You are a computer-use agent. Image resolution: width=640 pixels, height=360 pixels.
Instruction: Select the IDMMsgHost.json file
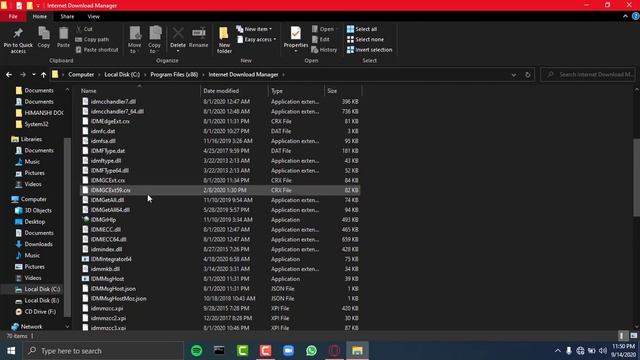220,289
